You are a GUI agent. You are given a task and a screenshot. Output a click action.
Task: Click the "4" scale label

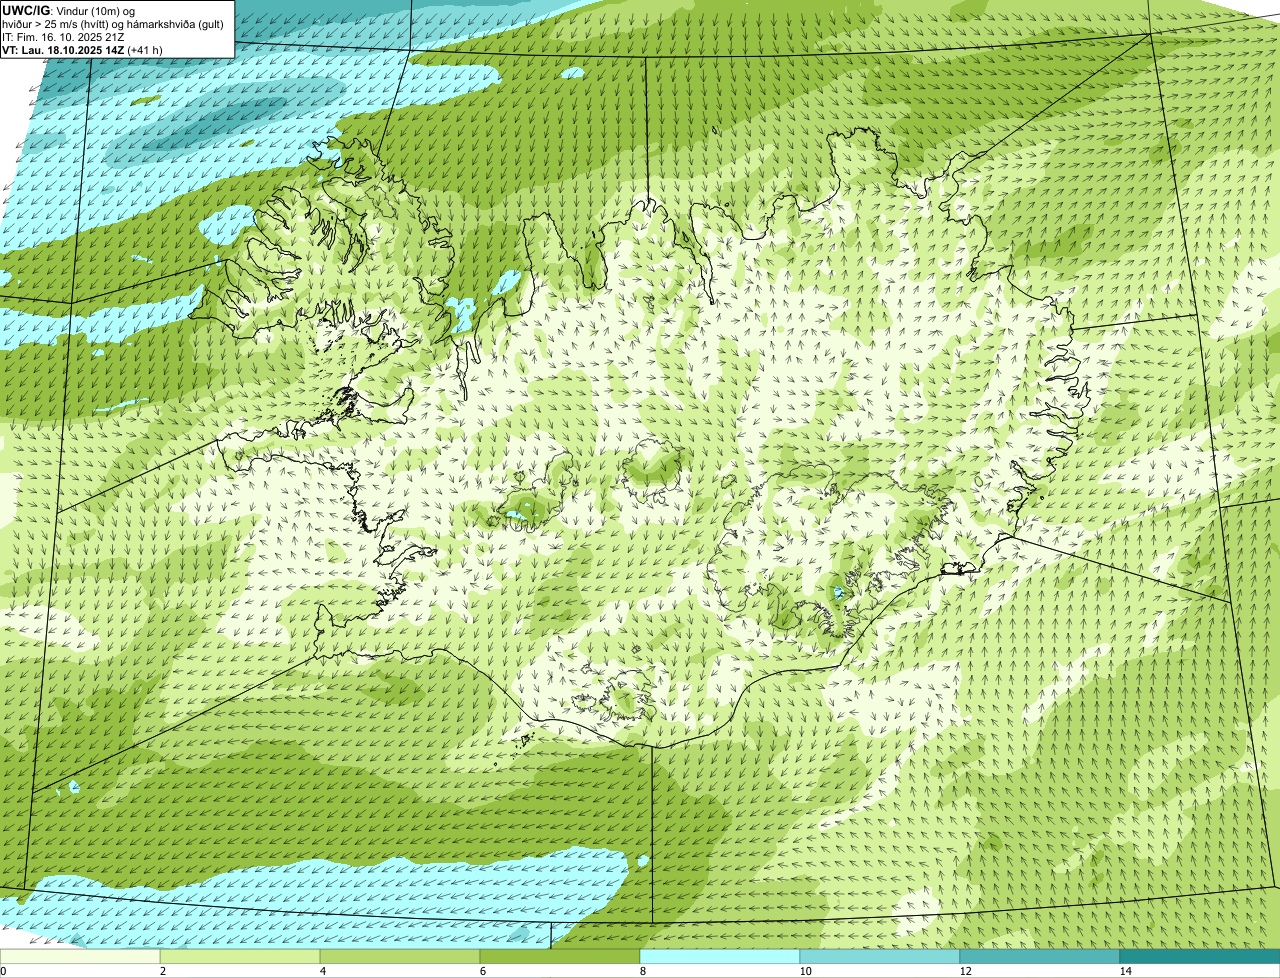(322, 971)
